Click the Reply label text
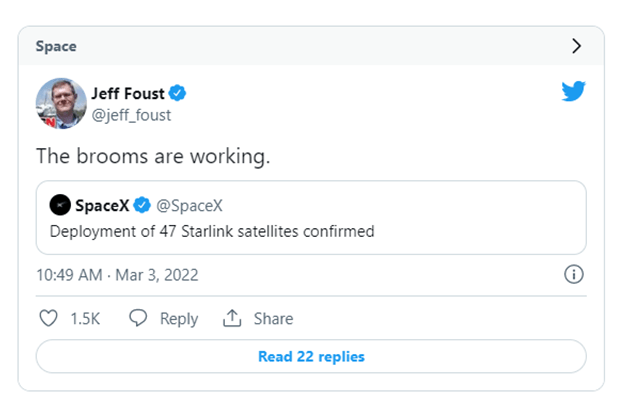The height and width of the screenshot is (414, 623). (179, 318)
